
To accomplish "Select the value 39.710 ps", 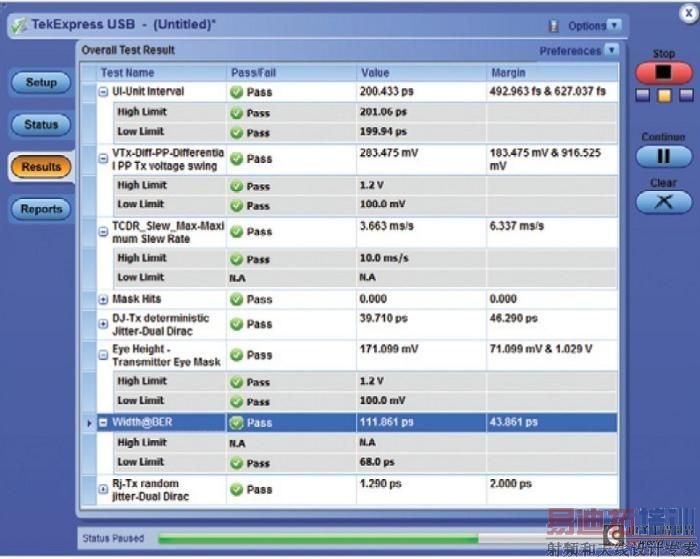I will click(x=384, y=318).
